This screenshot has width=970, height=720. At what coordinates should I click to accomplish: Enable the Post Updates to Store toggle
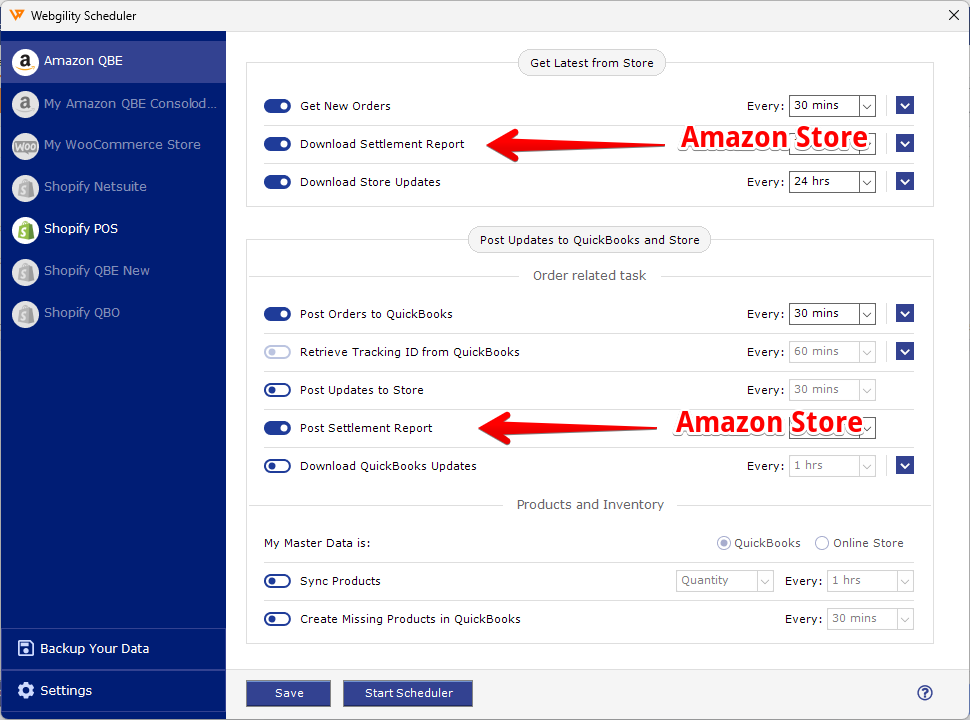(x=277, y=390)
